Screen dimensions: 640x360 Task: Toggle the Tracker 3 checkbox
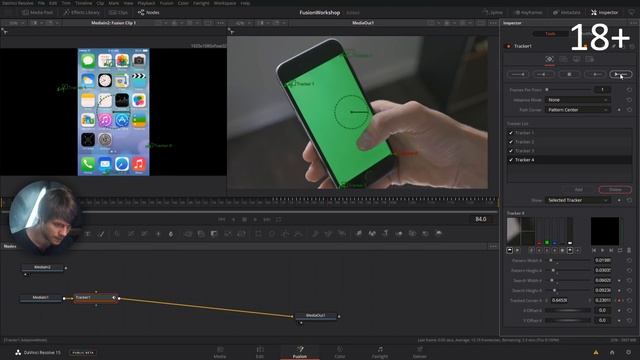tap(511, 151)
